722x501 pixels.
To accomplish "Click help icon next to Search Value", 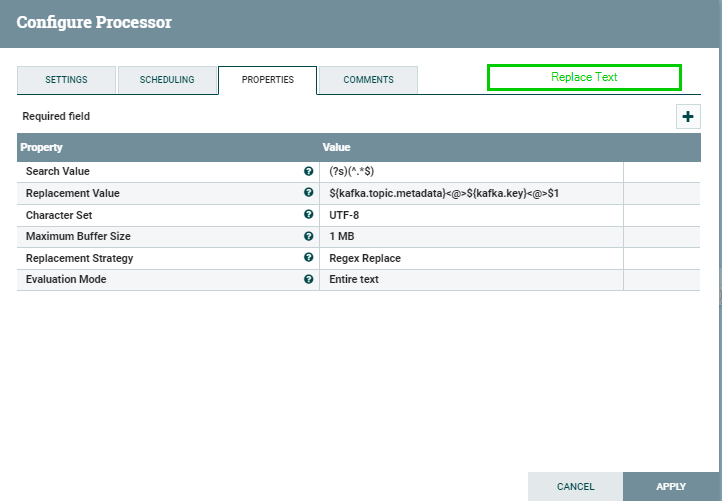I will pyautogui.click(x=308, y=171).
